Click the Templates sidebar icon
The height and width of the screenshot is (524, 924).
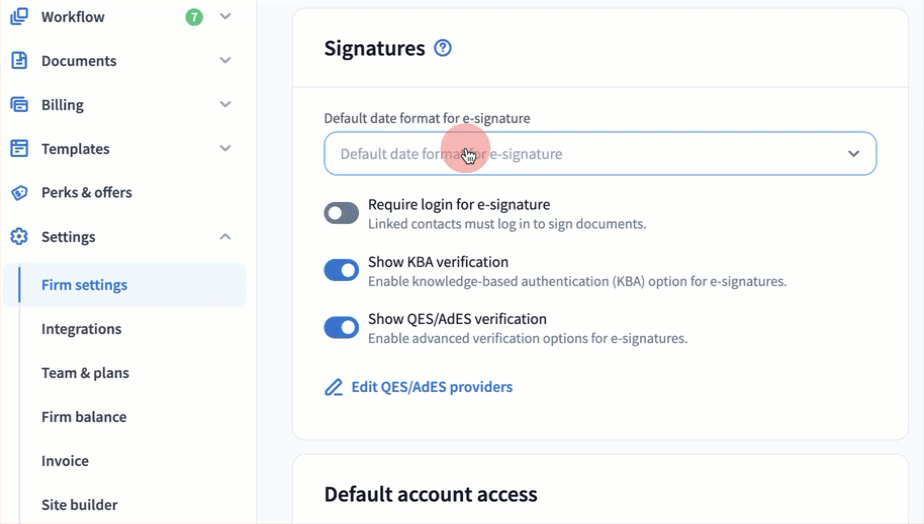(19, 148)
